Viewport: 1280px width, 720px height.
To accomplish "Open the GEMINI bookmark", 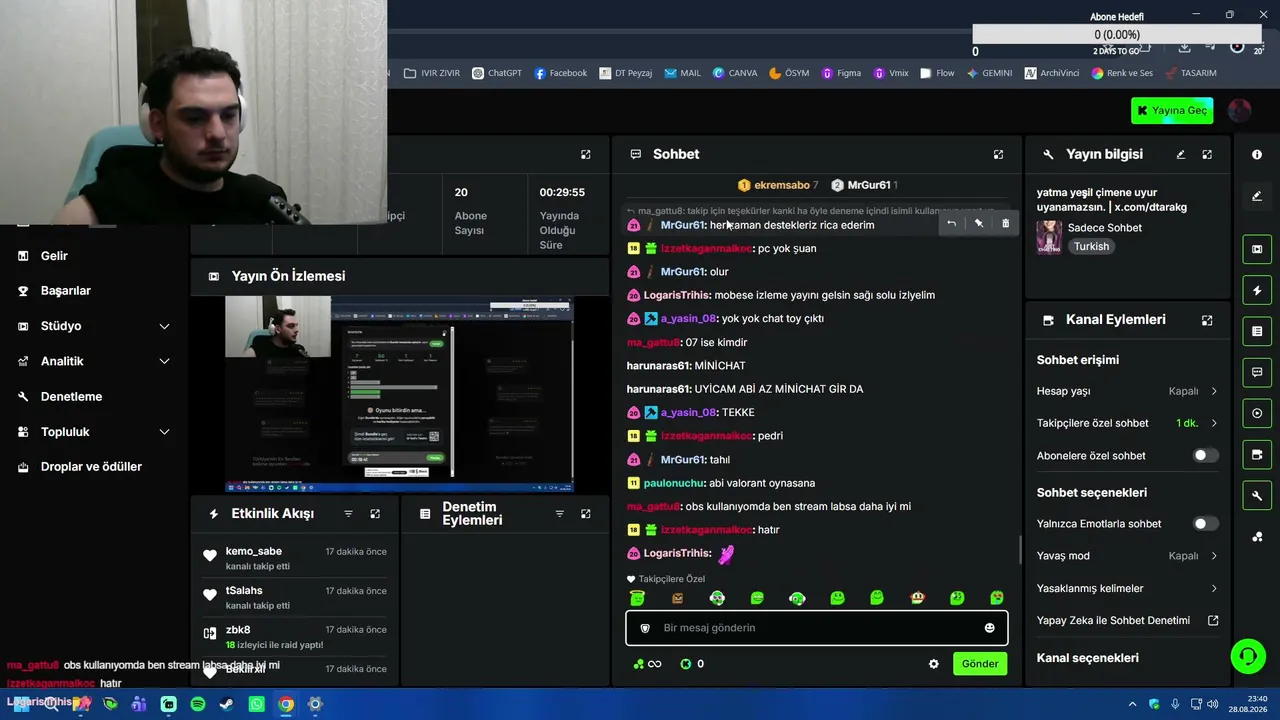I will pyautogui.click(x=989, y=73).
